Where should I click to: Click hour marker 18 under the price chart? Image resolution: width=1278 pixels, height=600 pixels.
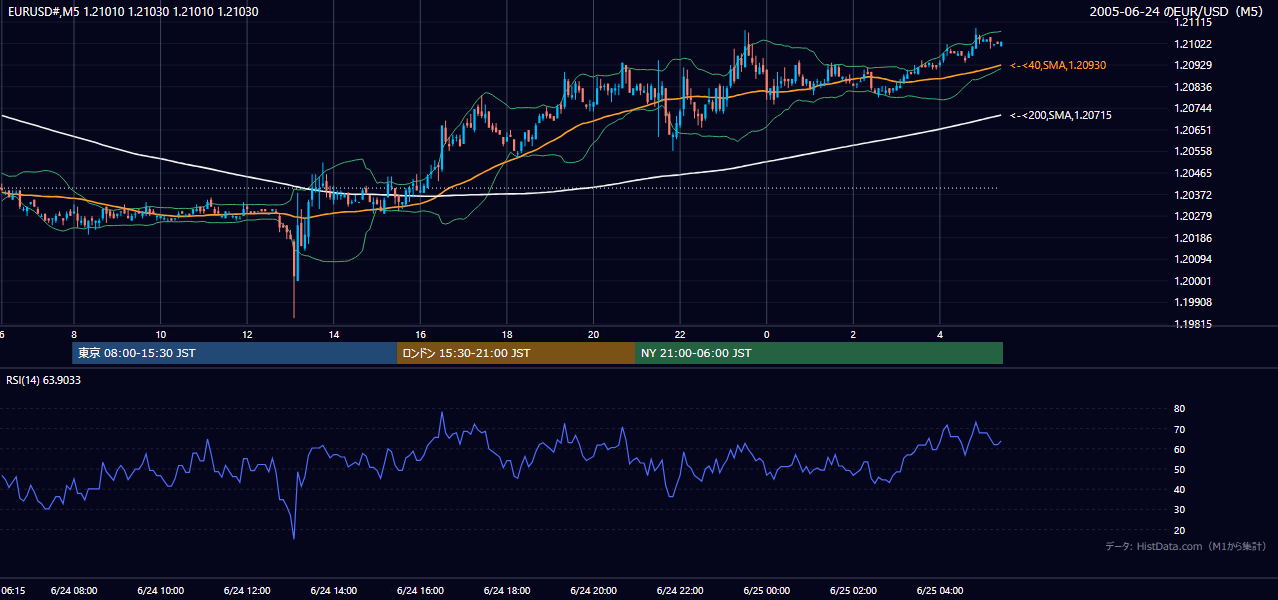pos(507,334)
